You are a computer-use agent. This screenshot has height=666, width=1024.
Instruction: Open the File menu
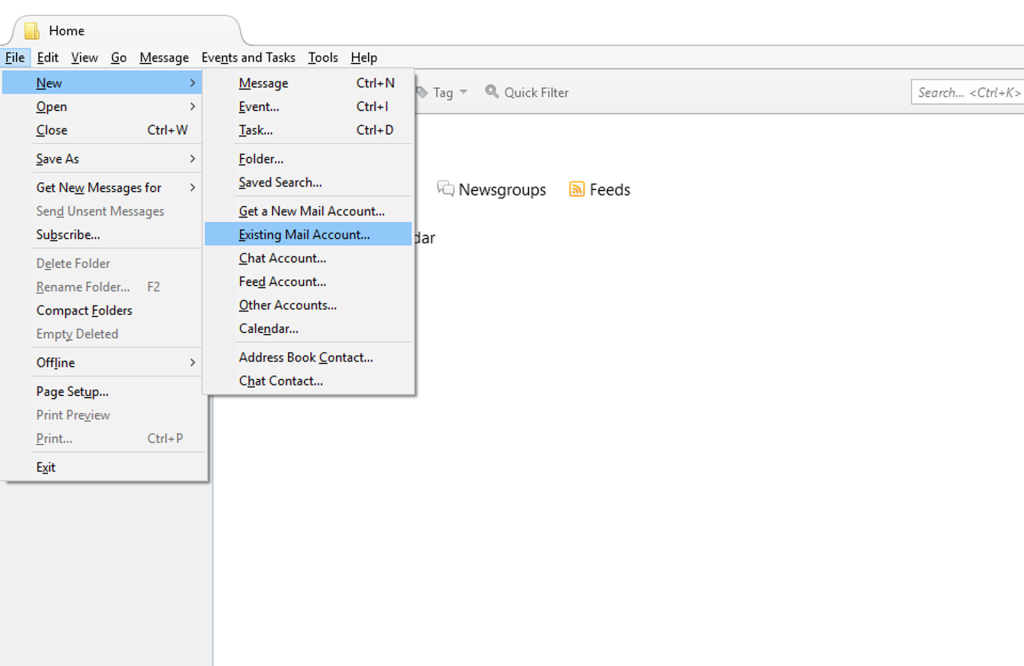(15, 57)
